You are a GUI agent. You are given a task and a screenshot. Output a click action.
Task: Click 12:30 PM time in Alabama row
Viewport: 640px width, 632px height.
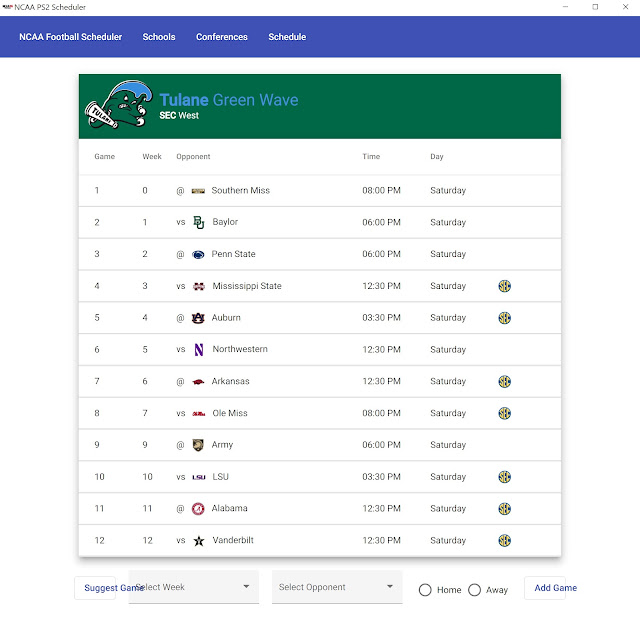click(x=381, y=509)
